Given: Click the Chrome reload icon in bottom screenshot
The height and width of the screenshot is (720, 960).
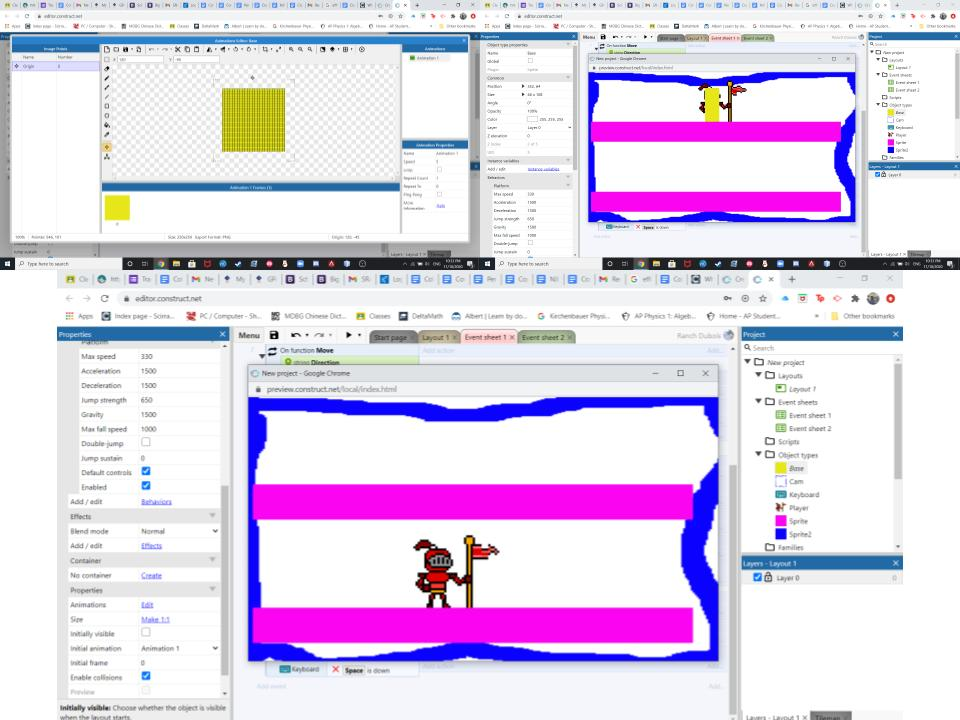Looking at the screenshot, I should [x=105, y=298].
